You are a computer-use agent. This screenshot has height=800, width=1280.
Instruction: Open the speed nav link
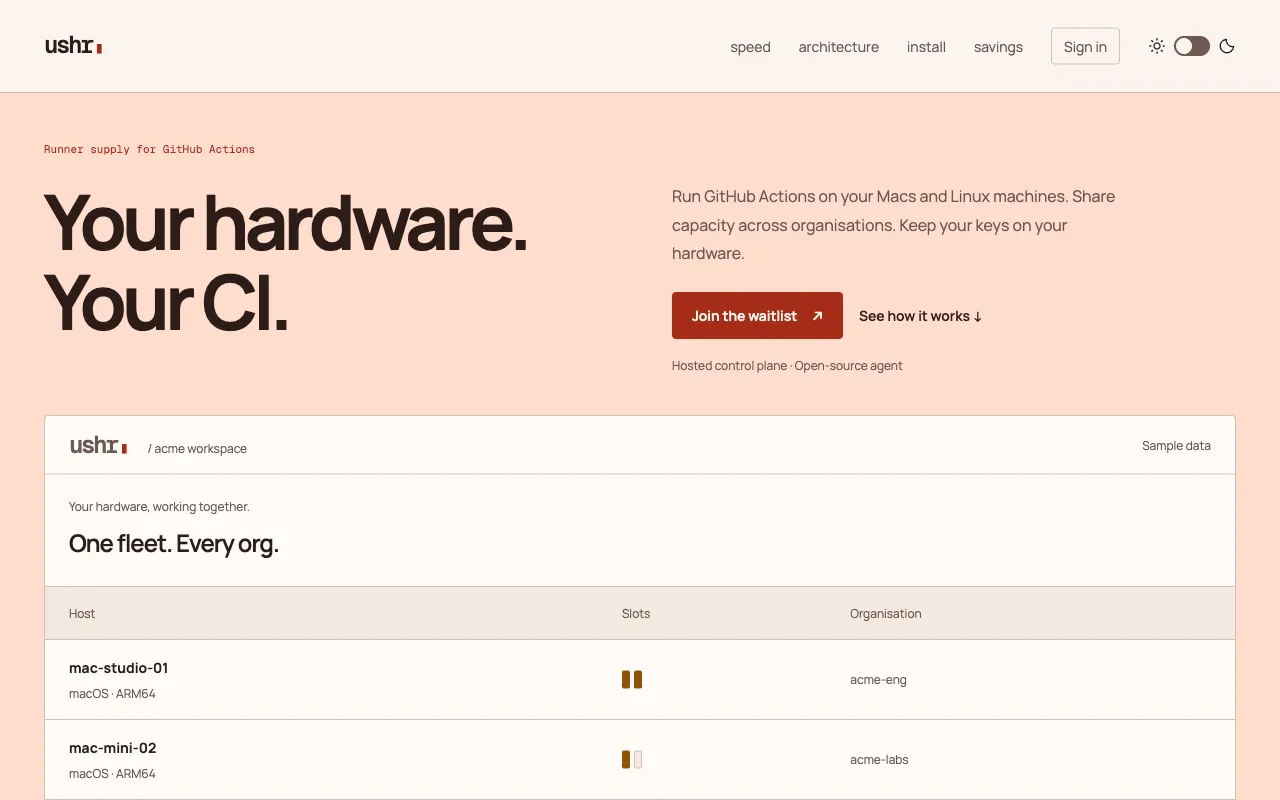pyautogui.click(x=750, y=47)
